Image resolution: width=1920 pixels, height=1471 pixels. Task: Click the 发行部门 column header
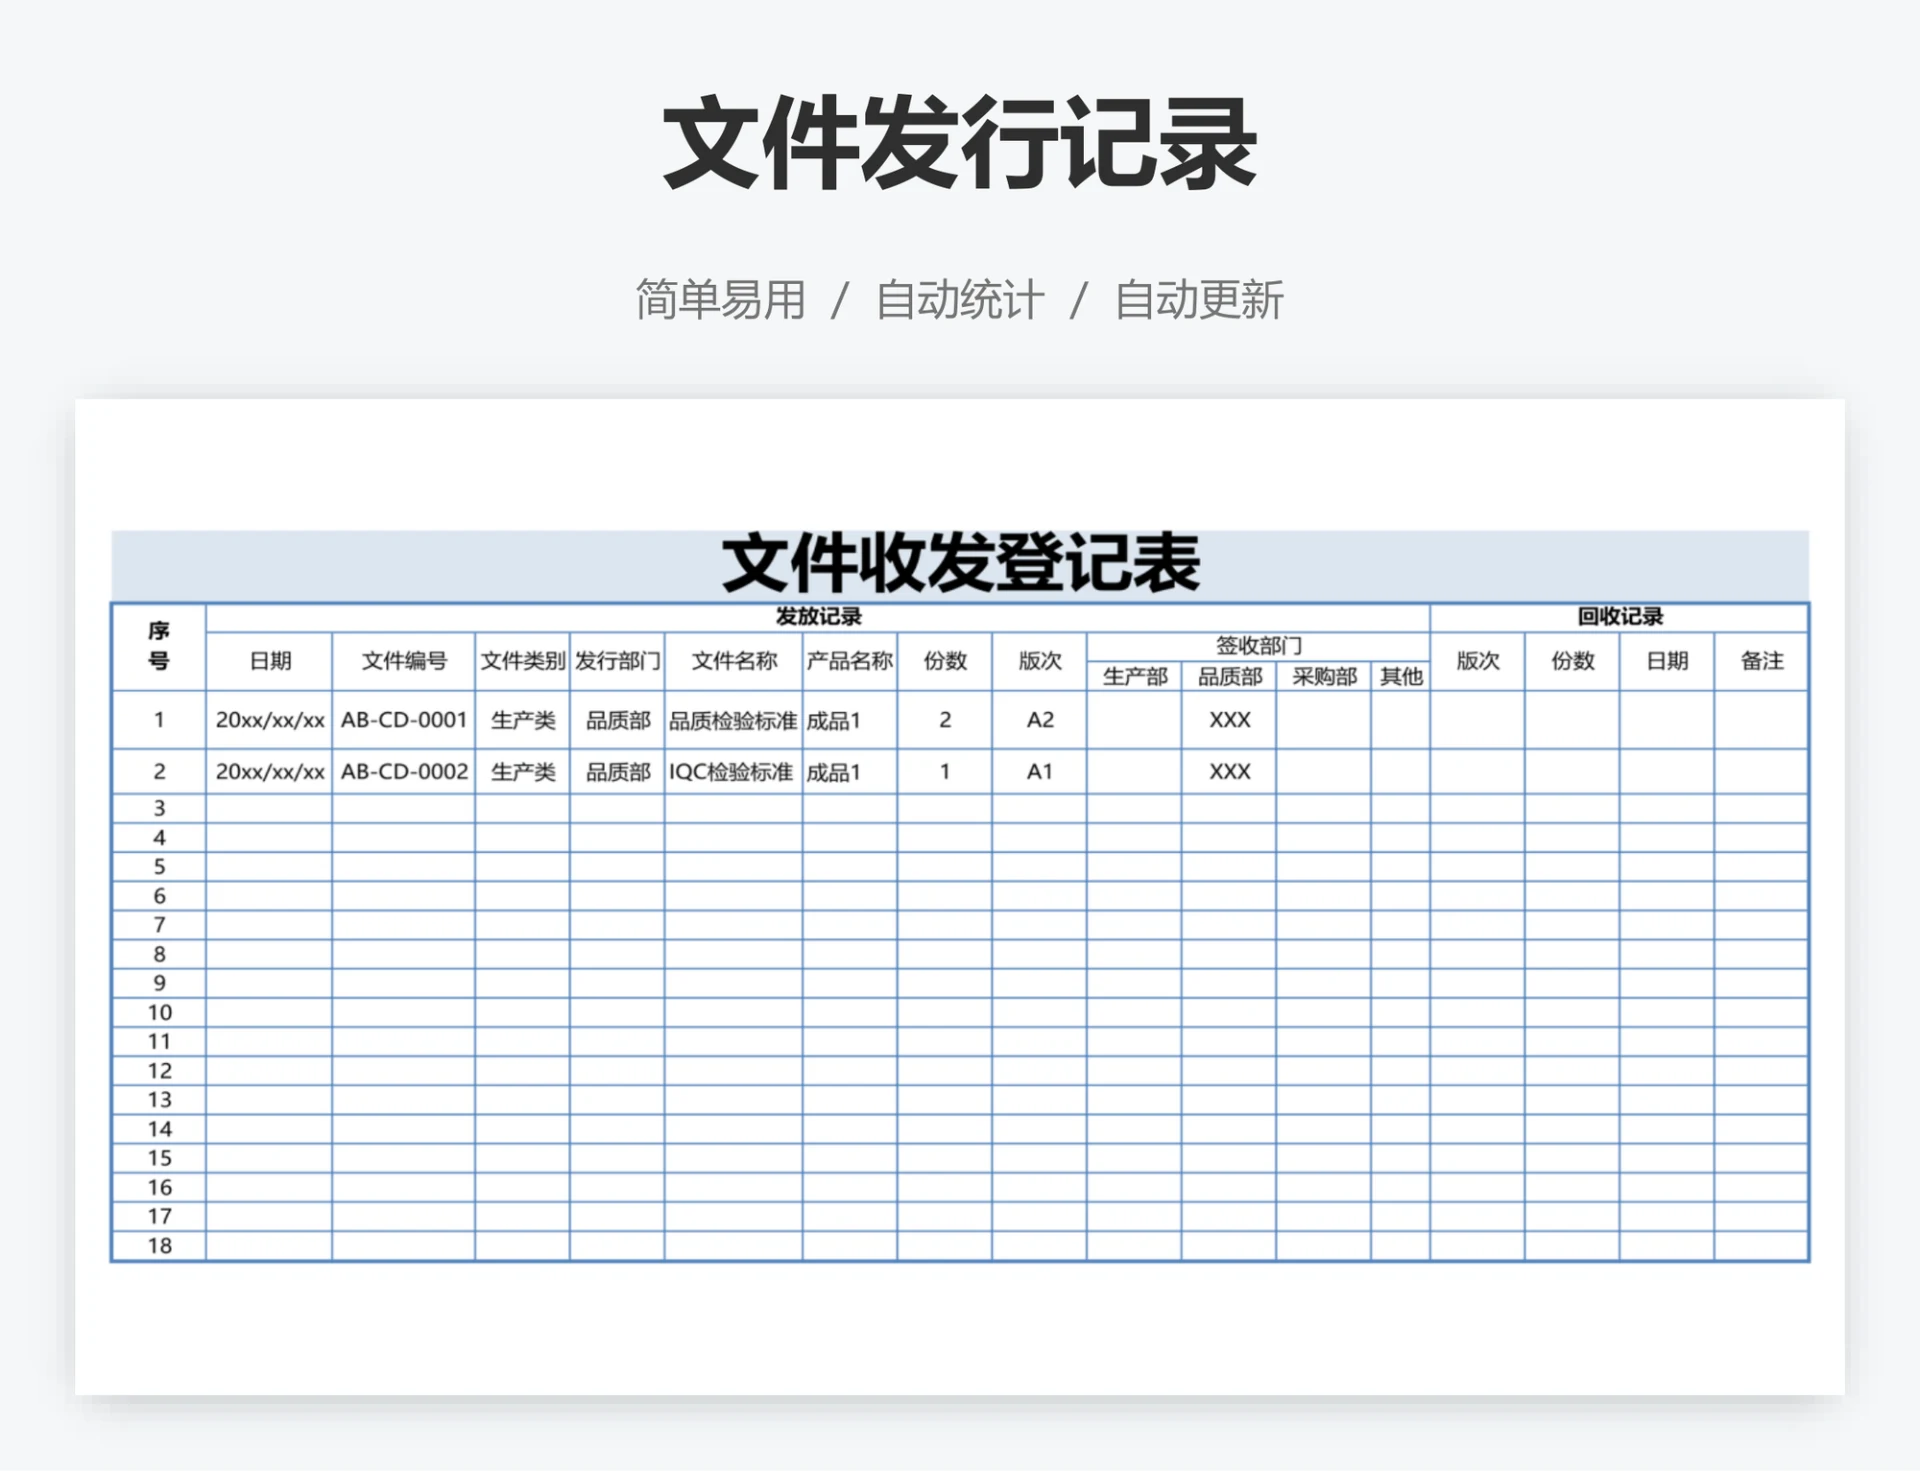click(x=615, y=661)
